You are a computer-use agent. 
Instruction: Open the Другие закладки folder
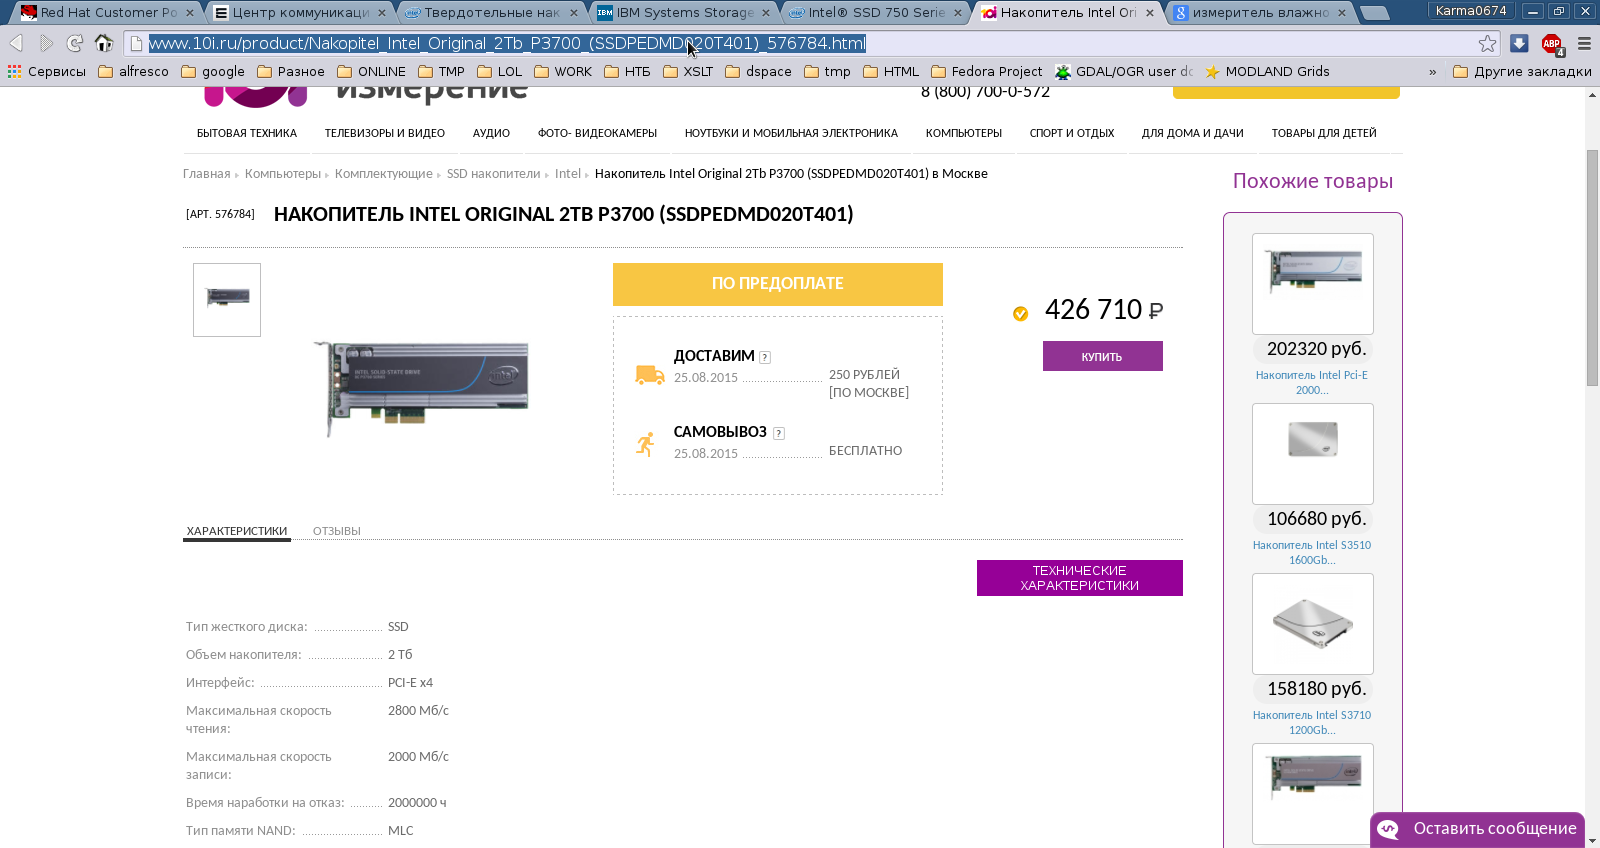click(x=1522, y=71)
